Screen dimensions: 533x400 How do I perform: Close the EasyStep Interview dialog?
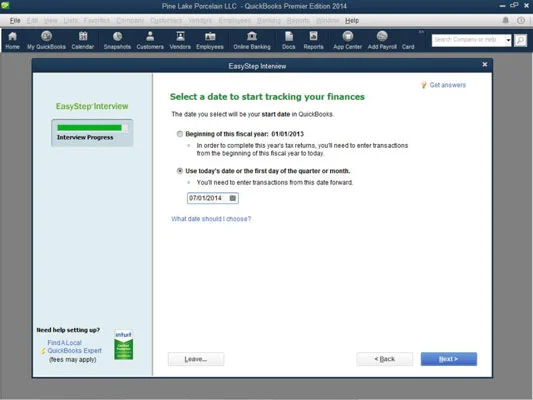(485, 65)
